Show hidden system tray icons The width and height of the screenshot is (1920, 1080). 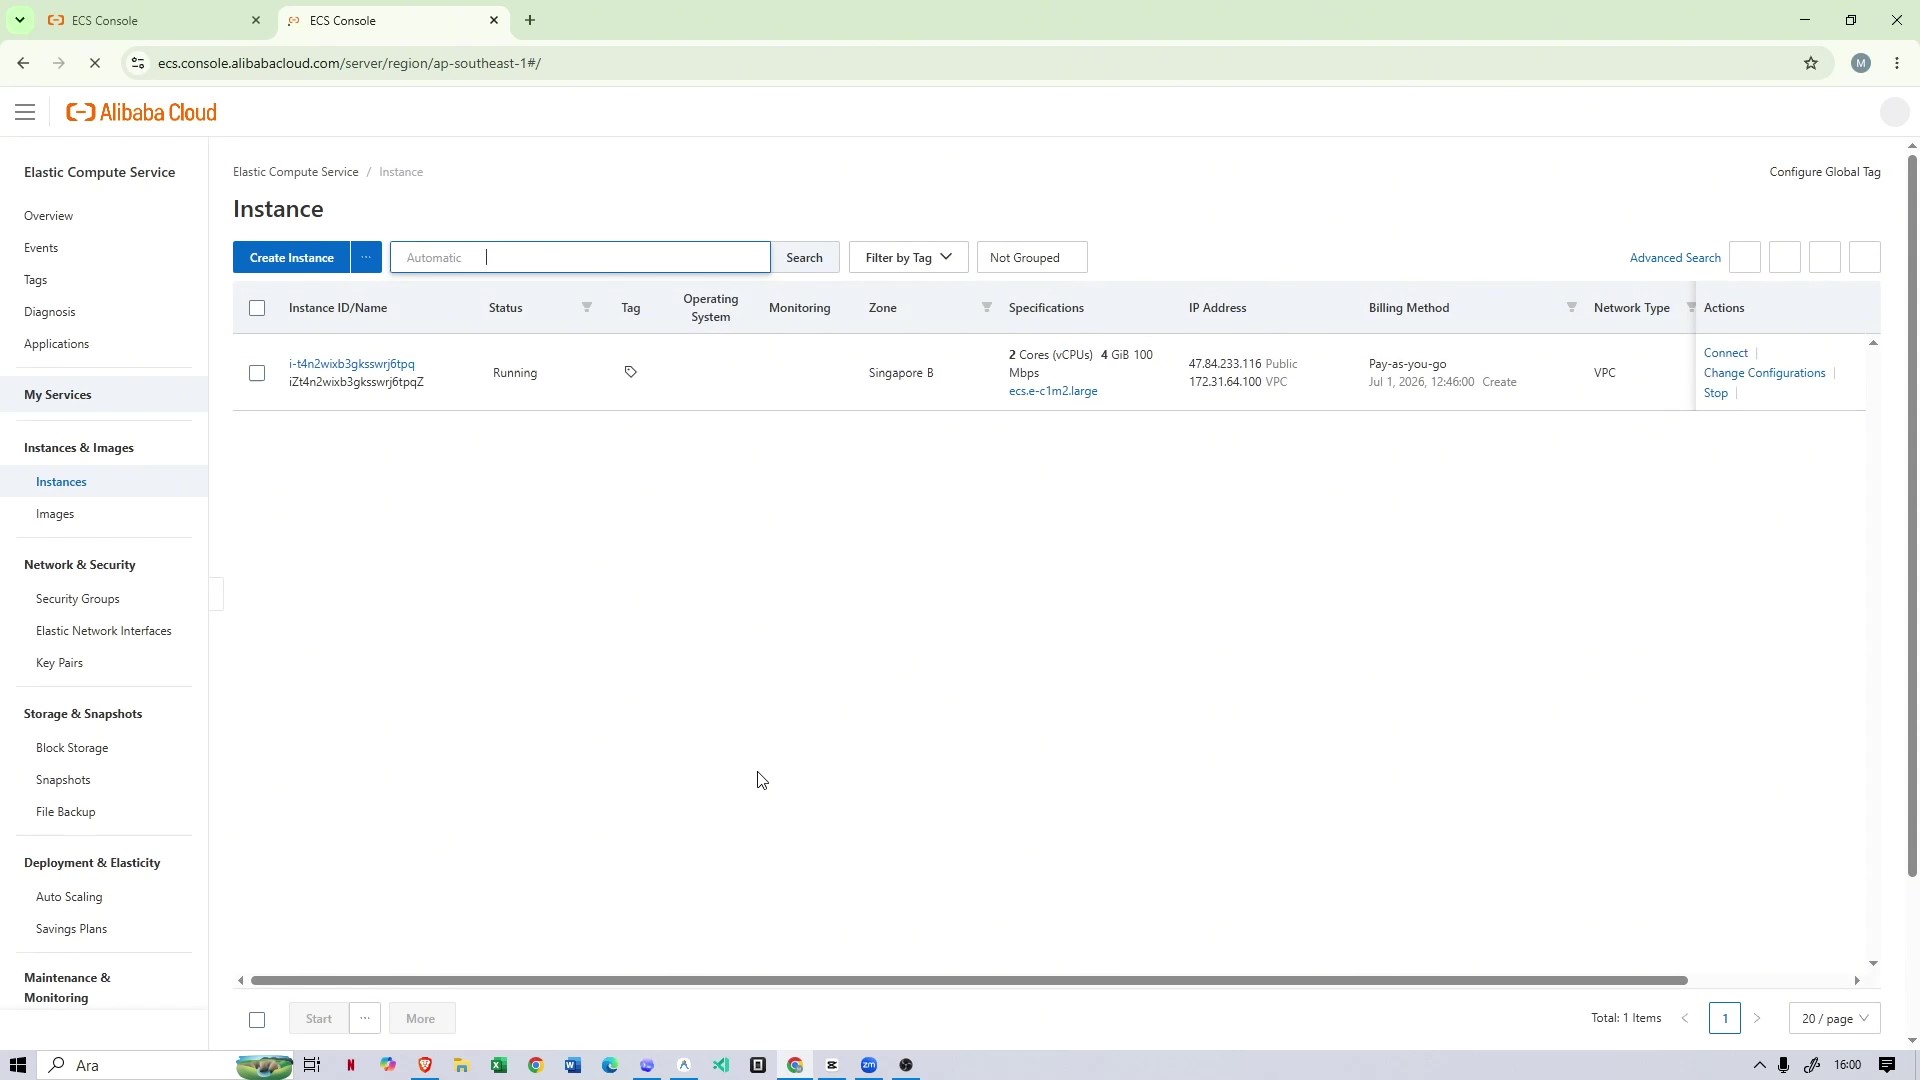tap(1759, 1065)
